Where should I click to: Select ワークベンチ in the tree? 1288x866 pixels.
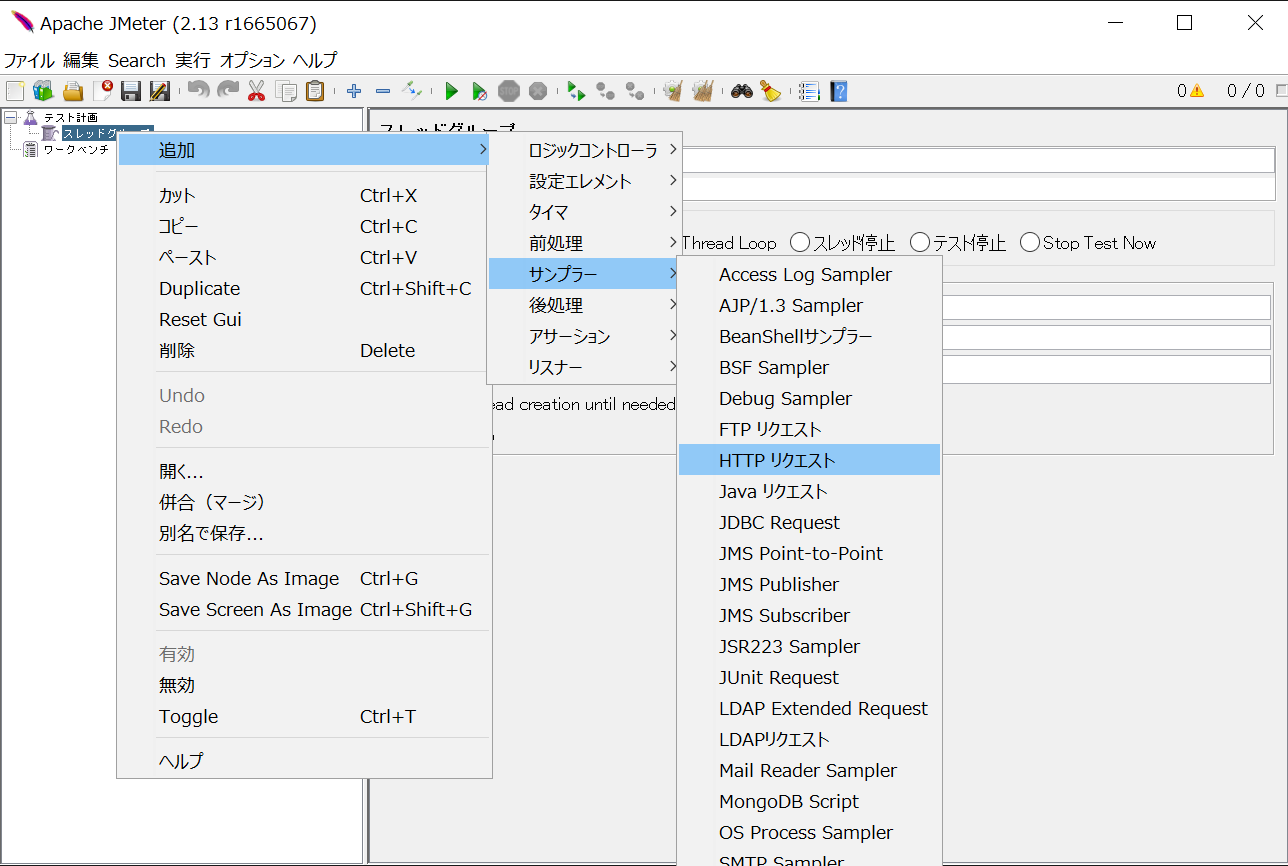(x=76, y=149)
